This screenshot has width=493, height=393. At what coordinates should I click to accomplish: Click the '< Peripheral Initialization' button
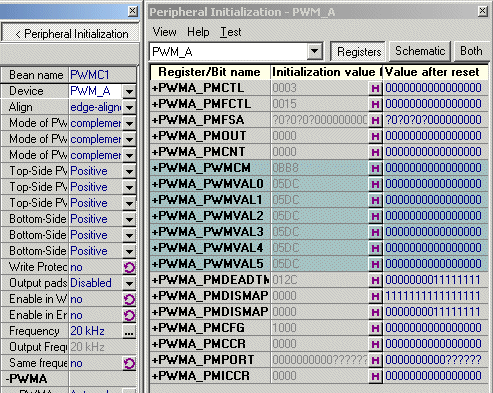(70, 33)
